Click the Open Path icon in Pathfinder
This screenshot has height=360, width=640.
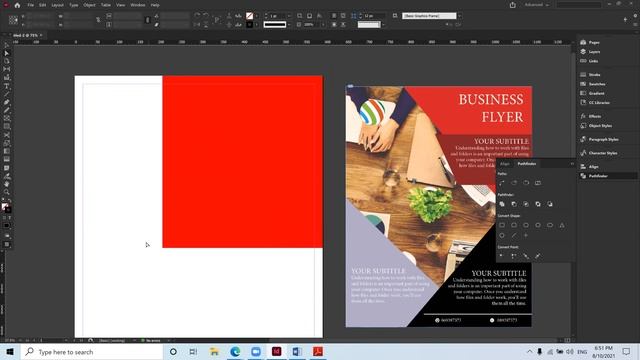click(x=514, y=183)
